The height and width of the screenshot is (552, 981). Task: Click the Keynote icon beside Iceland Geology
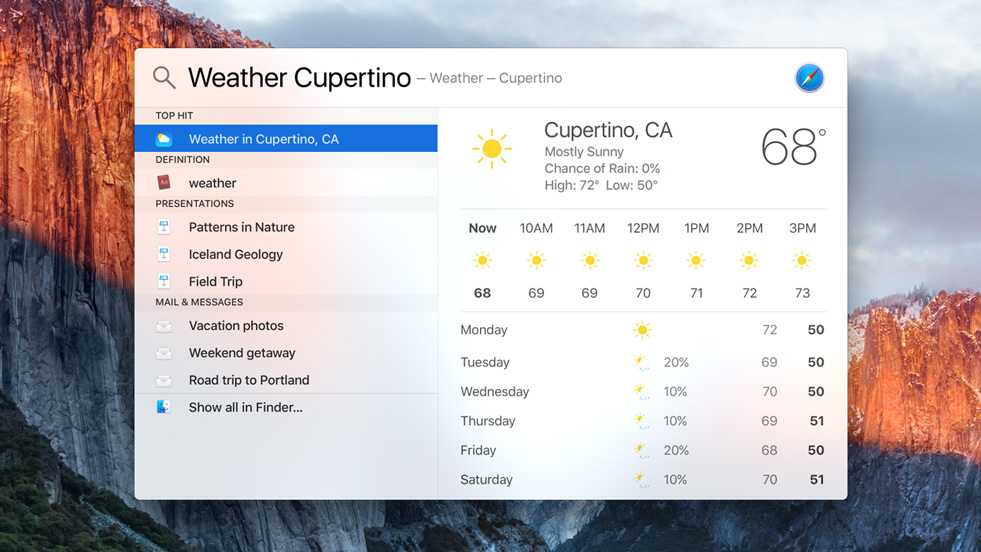tap(164, 254)
